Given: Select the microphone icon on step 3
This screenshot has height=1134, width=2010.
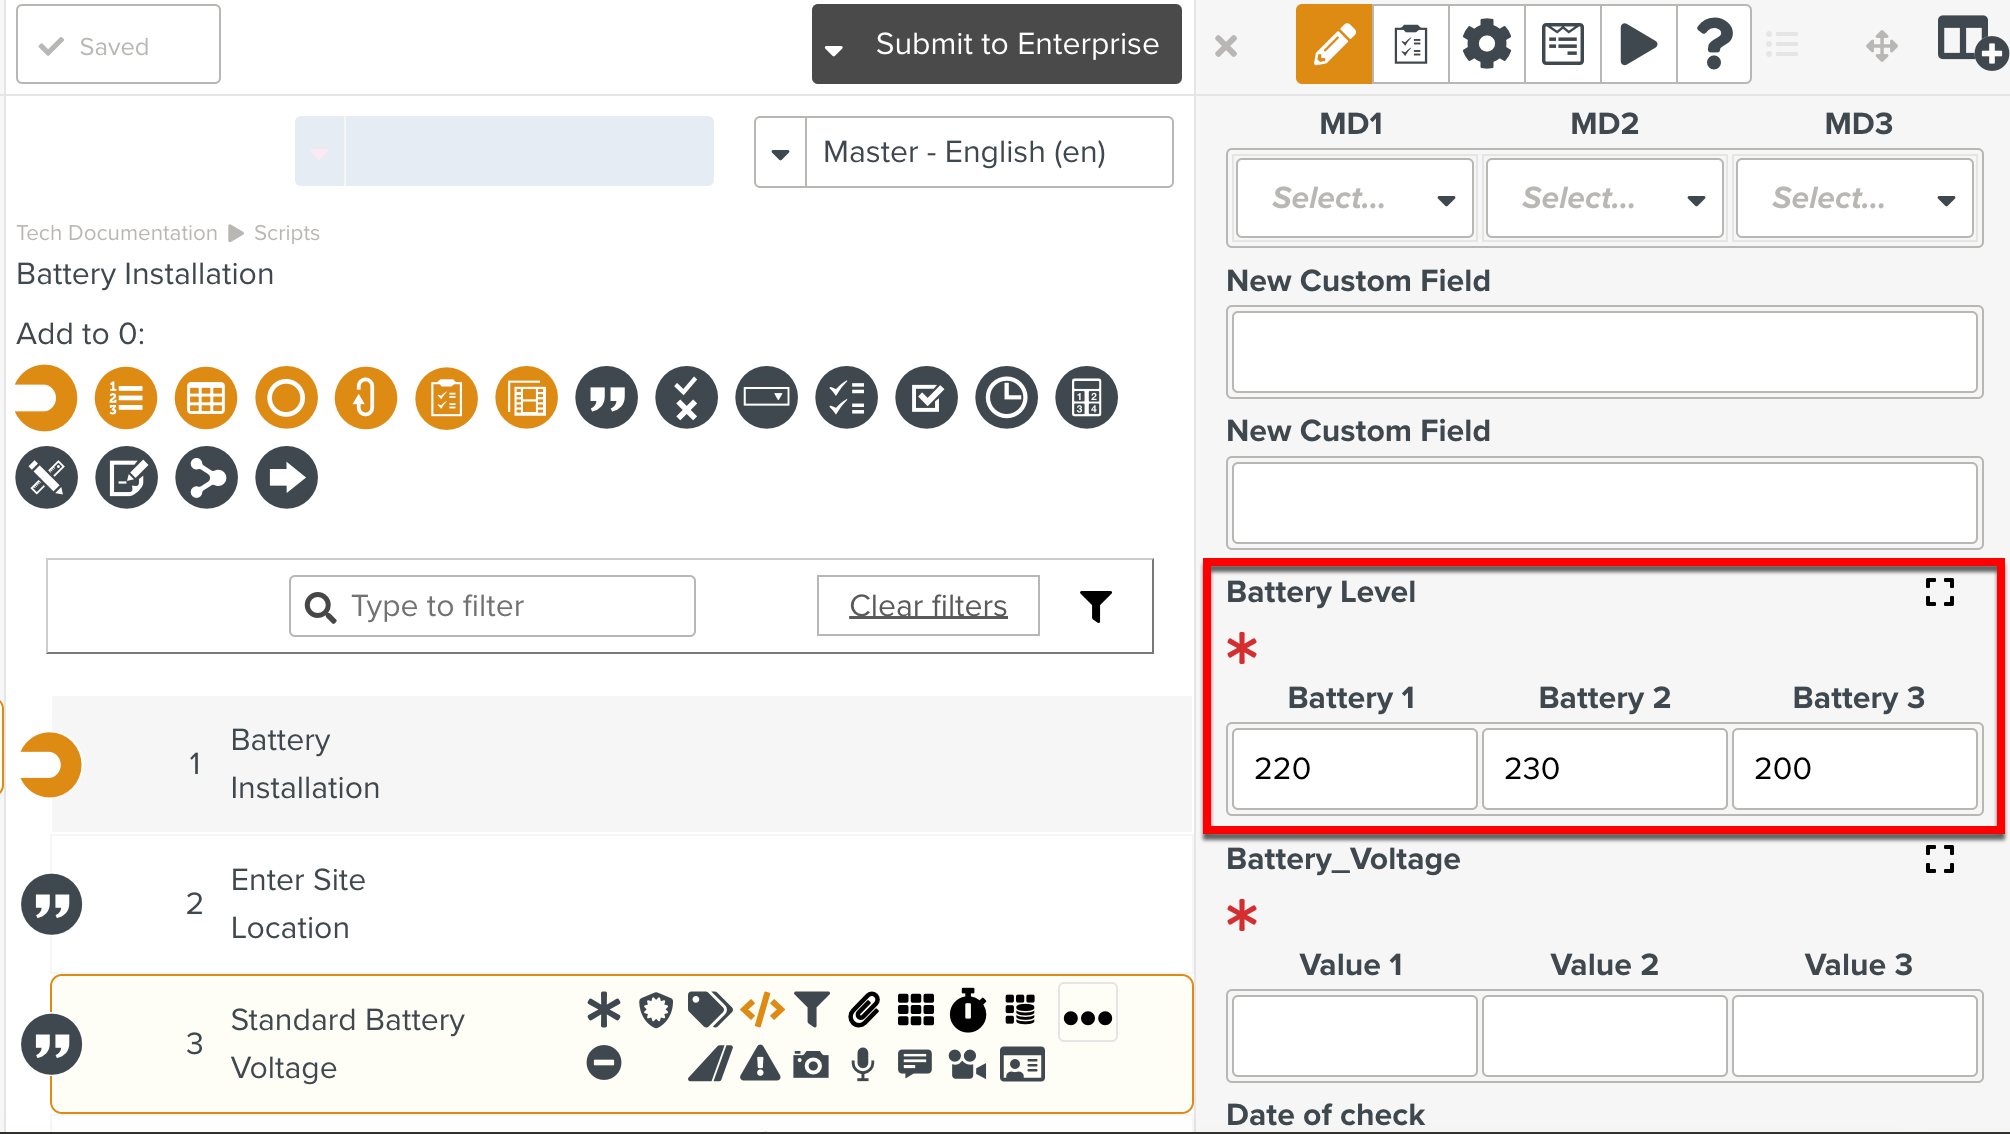Looking at the screenshot, I should click(x=862, y=1064).
